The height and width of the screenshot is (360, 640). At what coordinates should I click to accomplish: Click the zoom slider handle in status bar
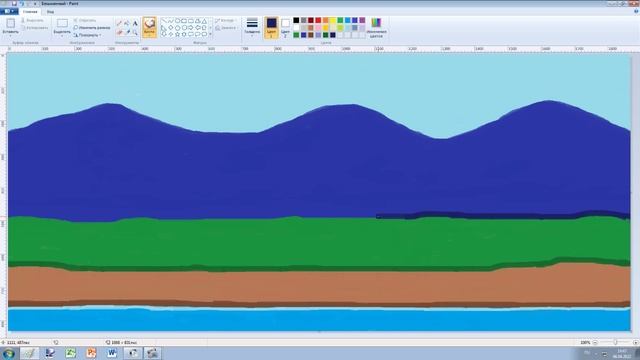615,342
